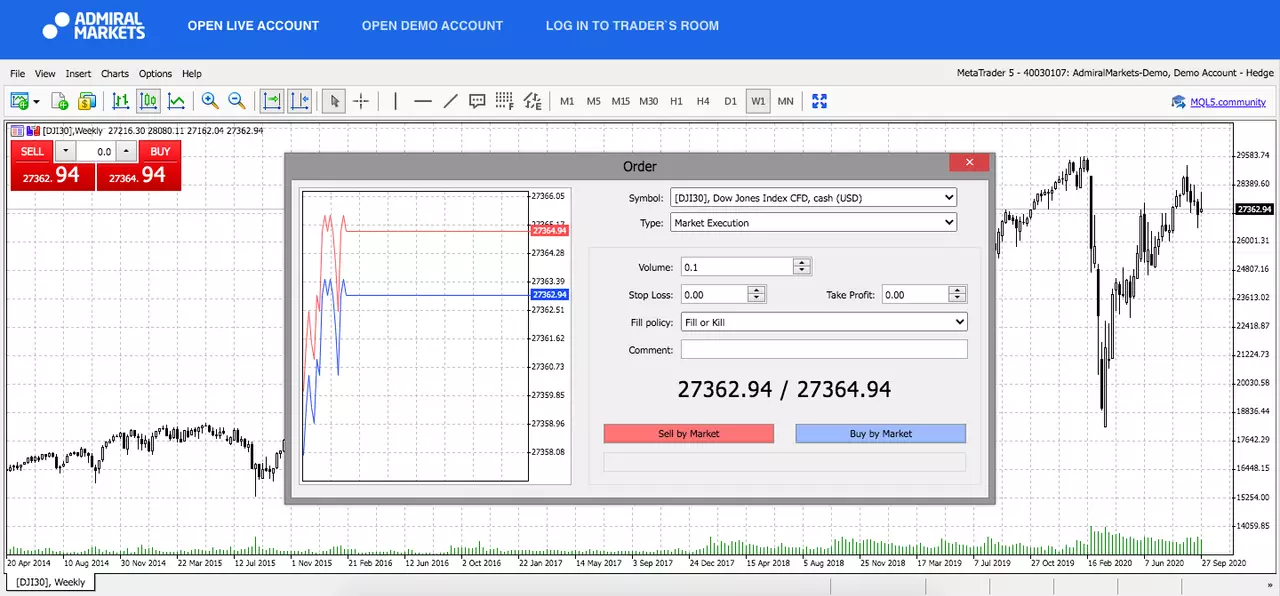Toggle fullscreen chart mode

coord(820,101)
